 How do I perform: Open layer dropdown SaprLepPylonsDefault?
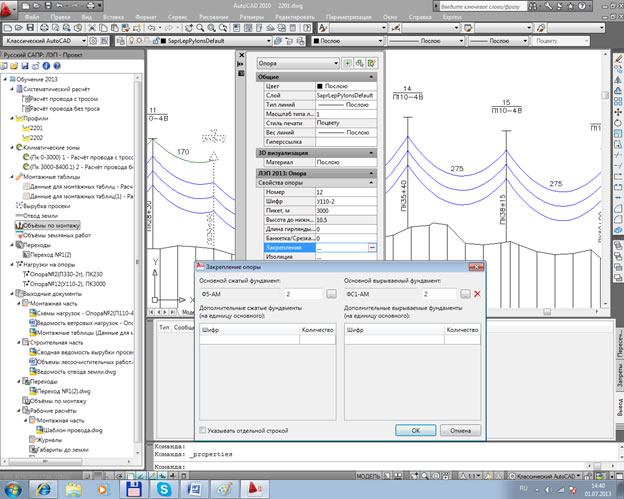(x=199, y=41)
